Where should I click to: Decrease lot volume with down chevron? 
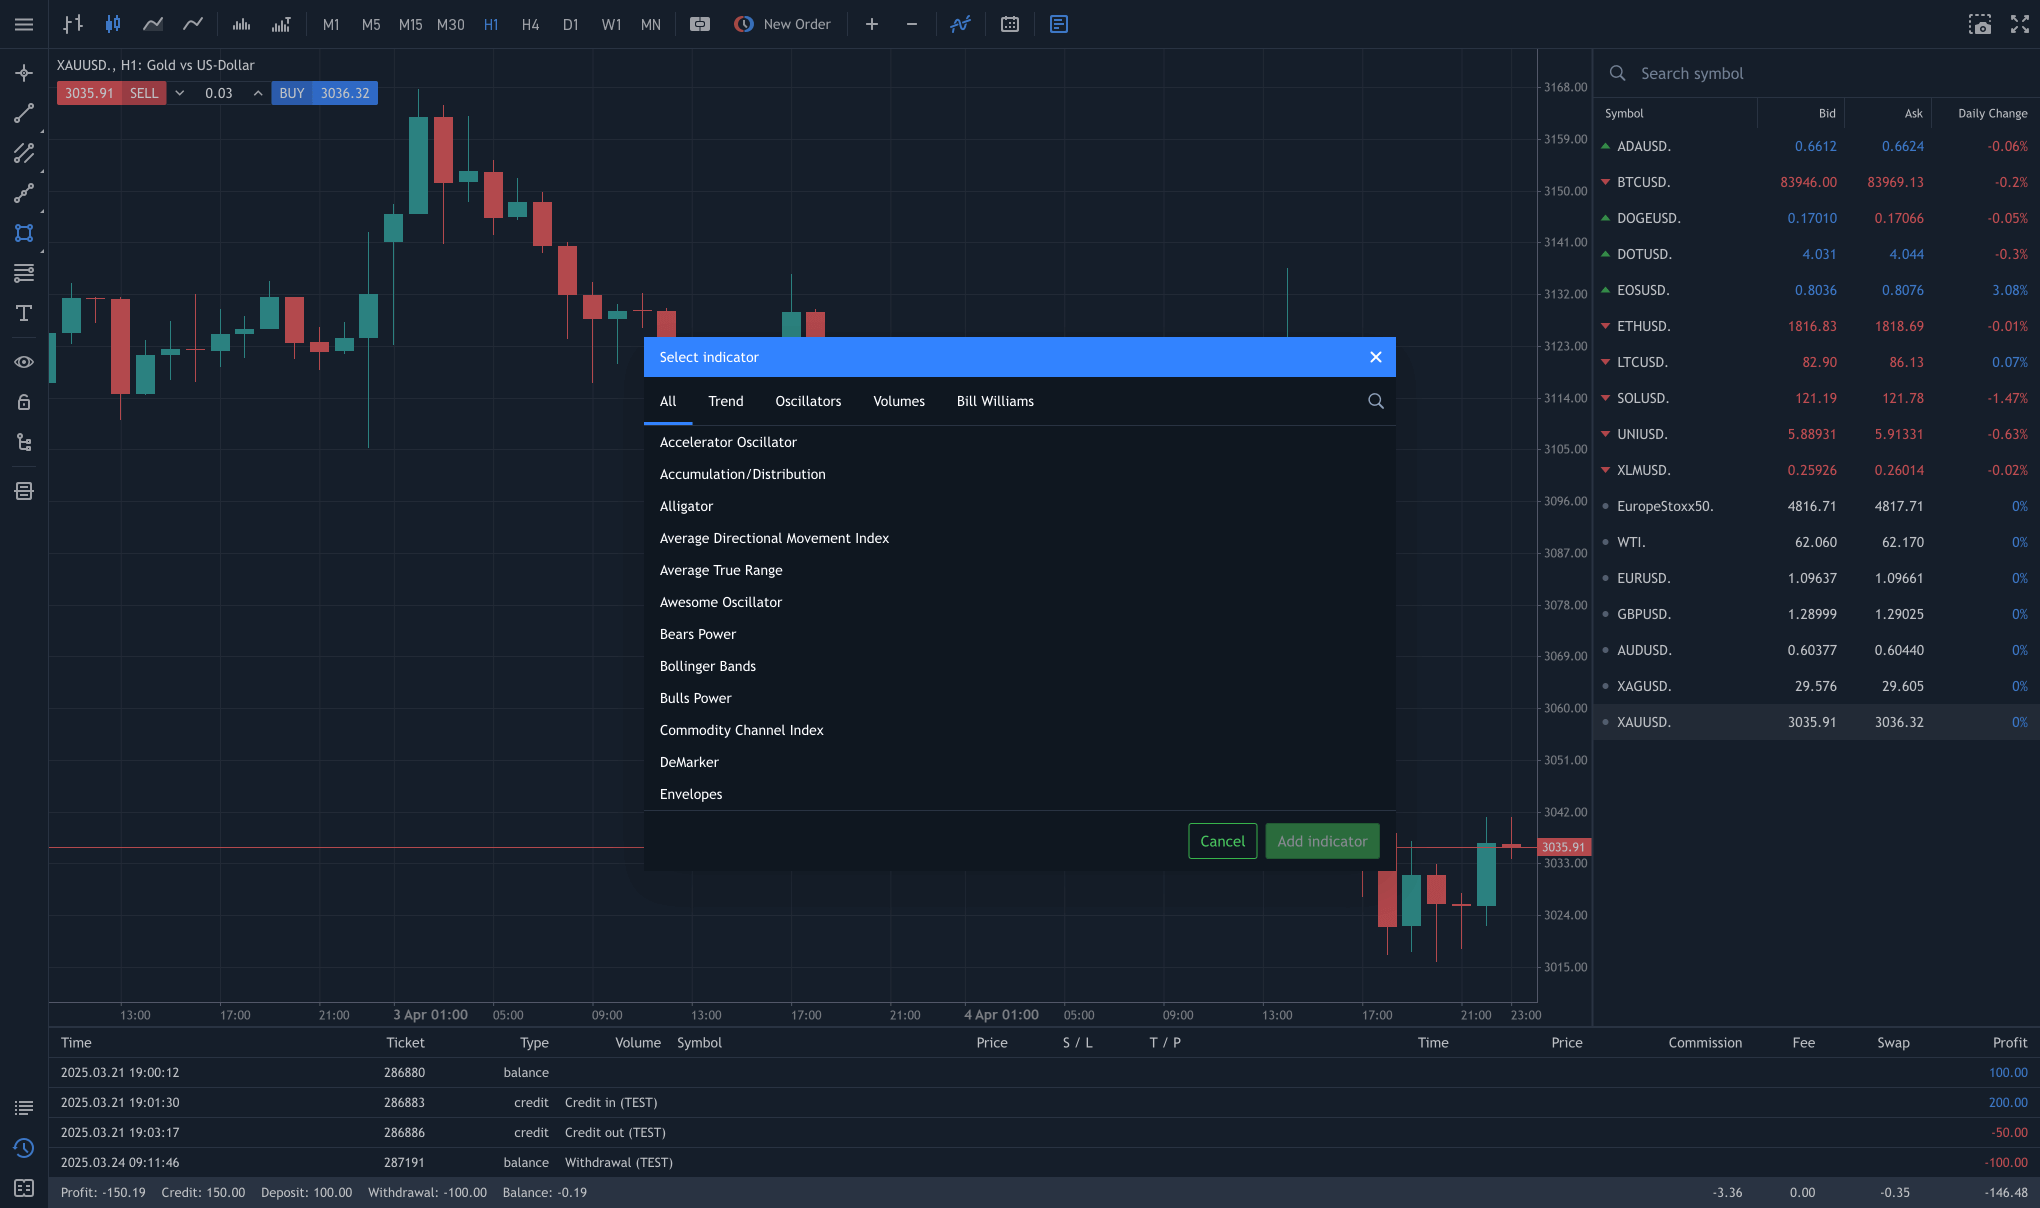(180, 93)
